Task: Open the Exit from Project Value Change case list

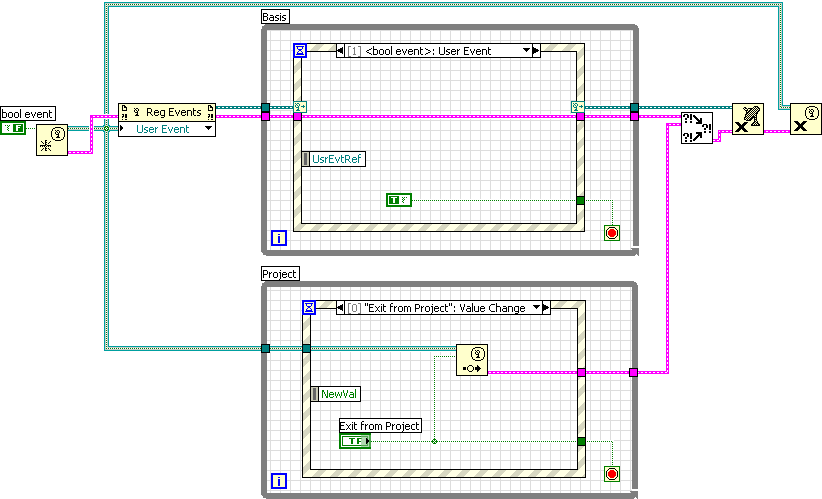Action: [536, 308]
